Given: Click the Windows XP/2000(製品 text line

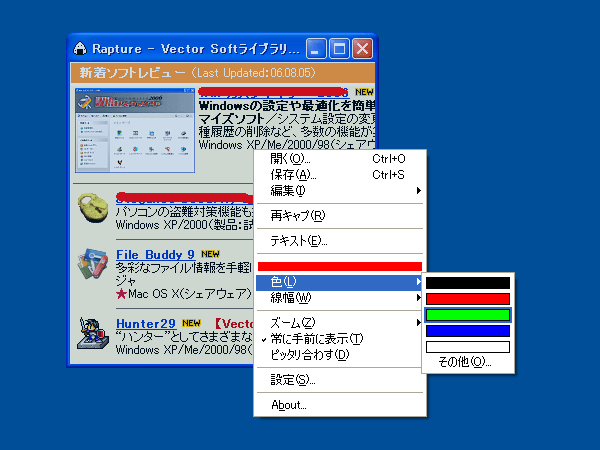Looking at the screenshot, I should [184, 225].
